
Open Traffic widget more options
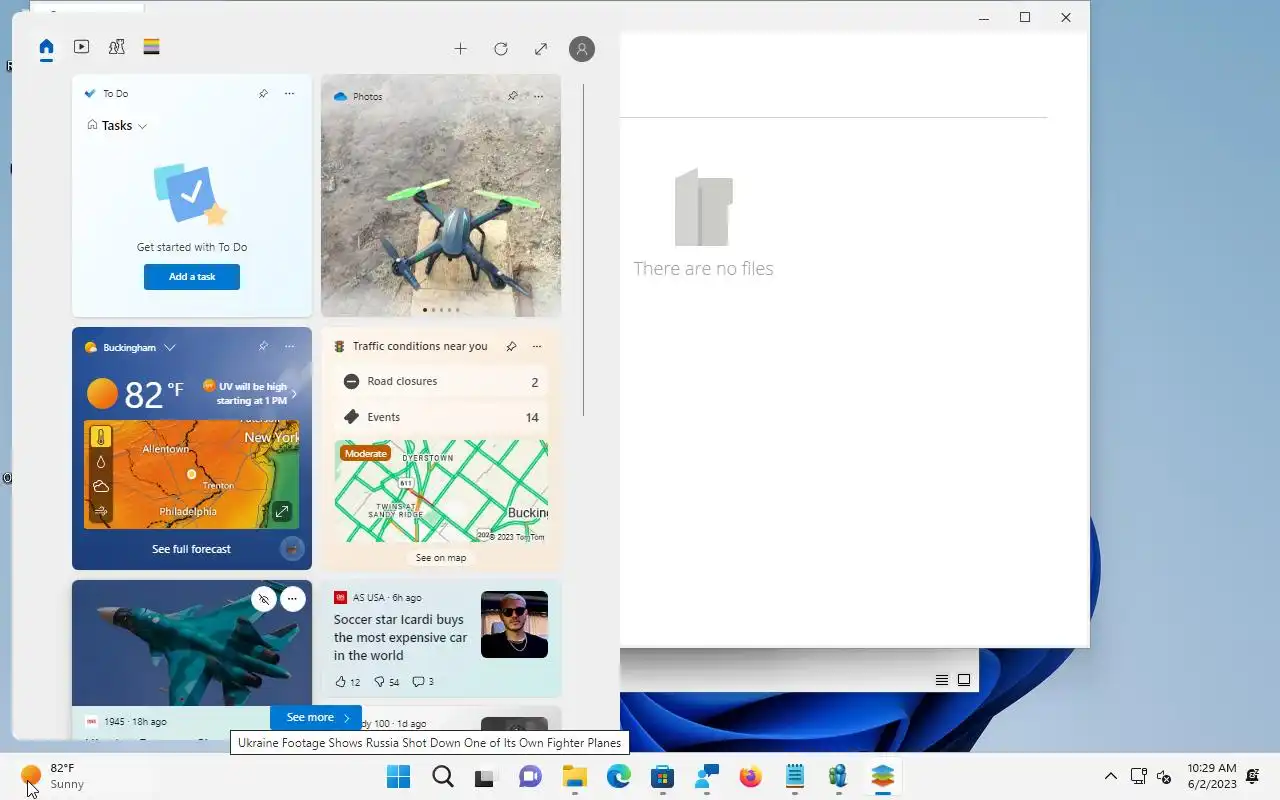point(538,346)
